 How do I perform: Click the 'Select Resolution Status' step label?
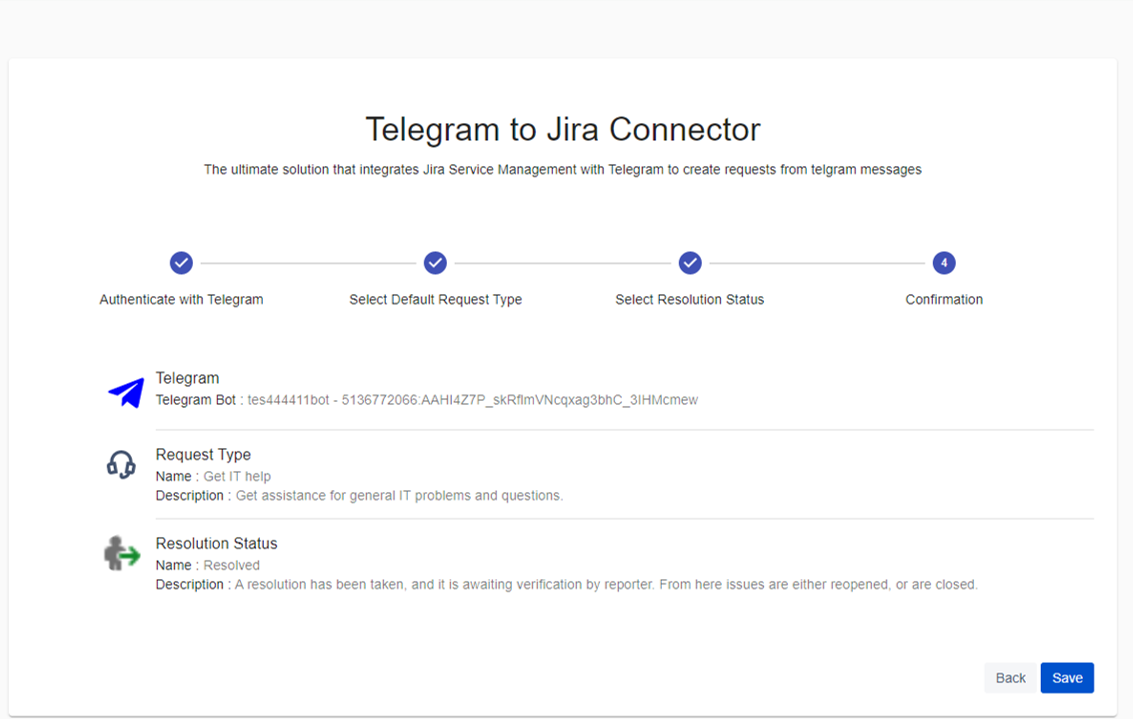coord(689,299)
